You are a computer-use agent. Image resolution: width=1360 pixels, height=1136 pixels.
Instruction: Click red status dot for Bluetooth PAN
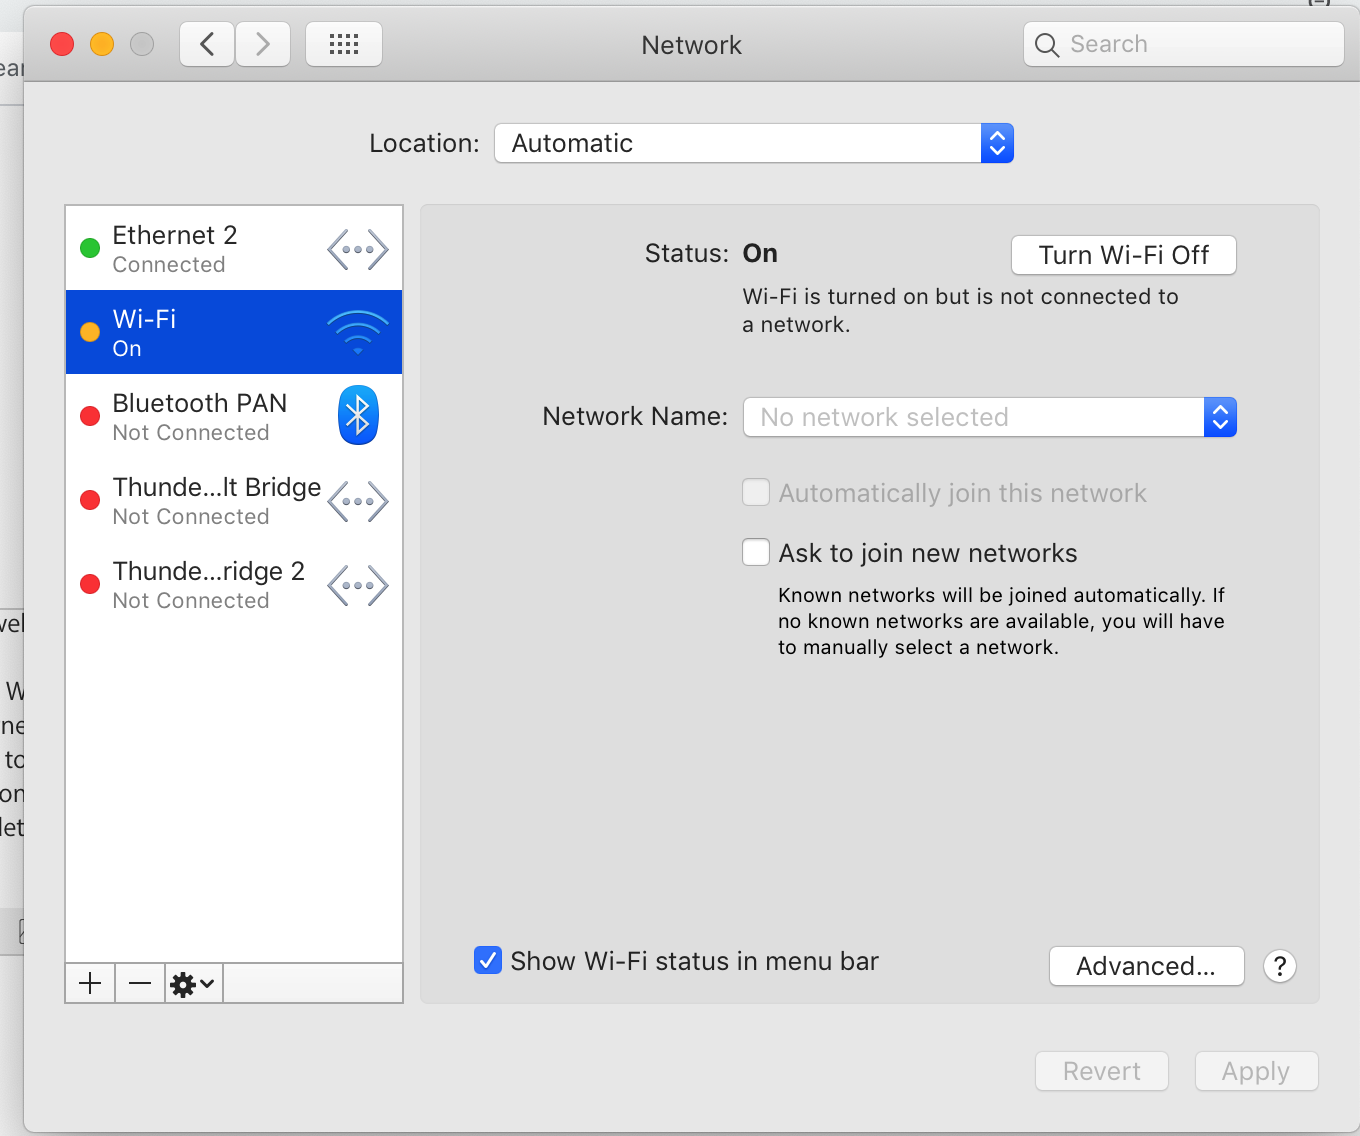pyautogui.click(x=90, y=416)
